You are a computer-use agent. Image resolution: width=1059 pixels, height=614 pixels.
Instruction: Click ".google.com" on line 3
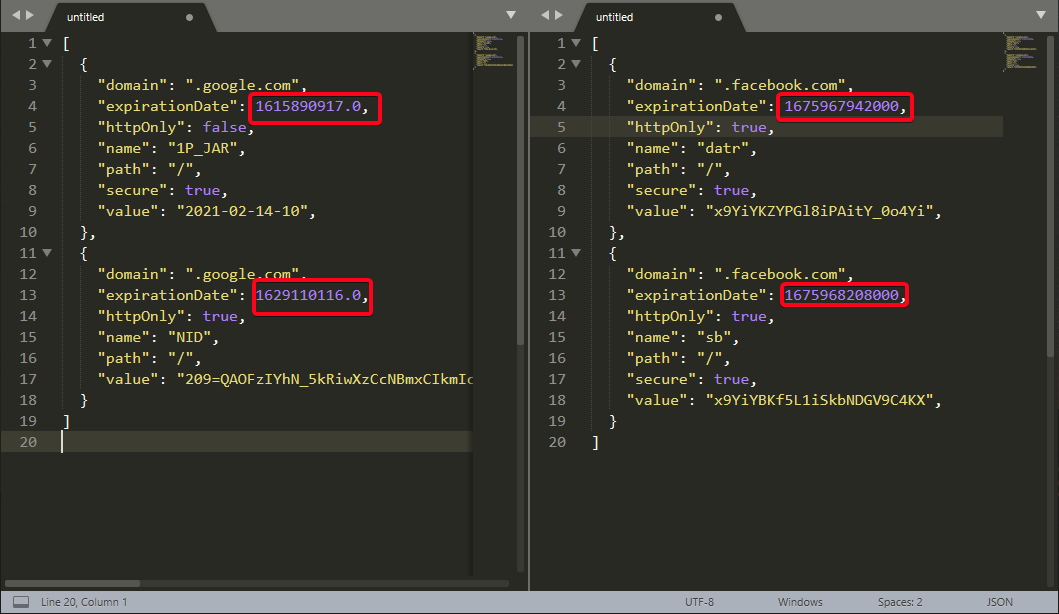(x=242, y=85)
